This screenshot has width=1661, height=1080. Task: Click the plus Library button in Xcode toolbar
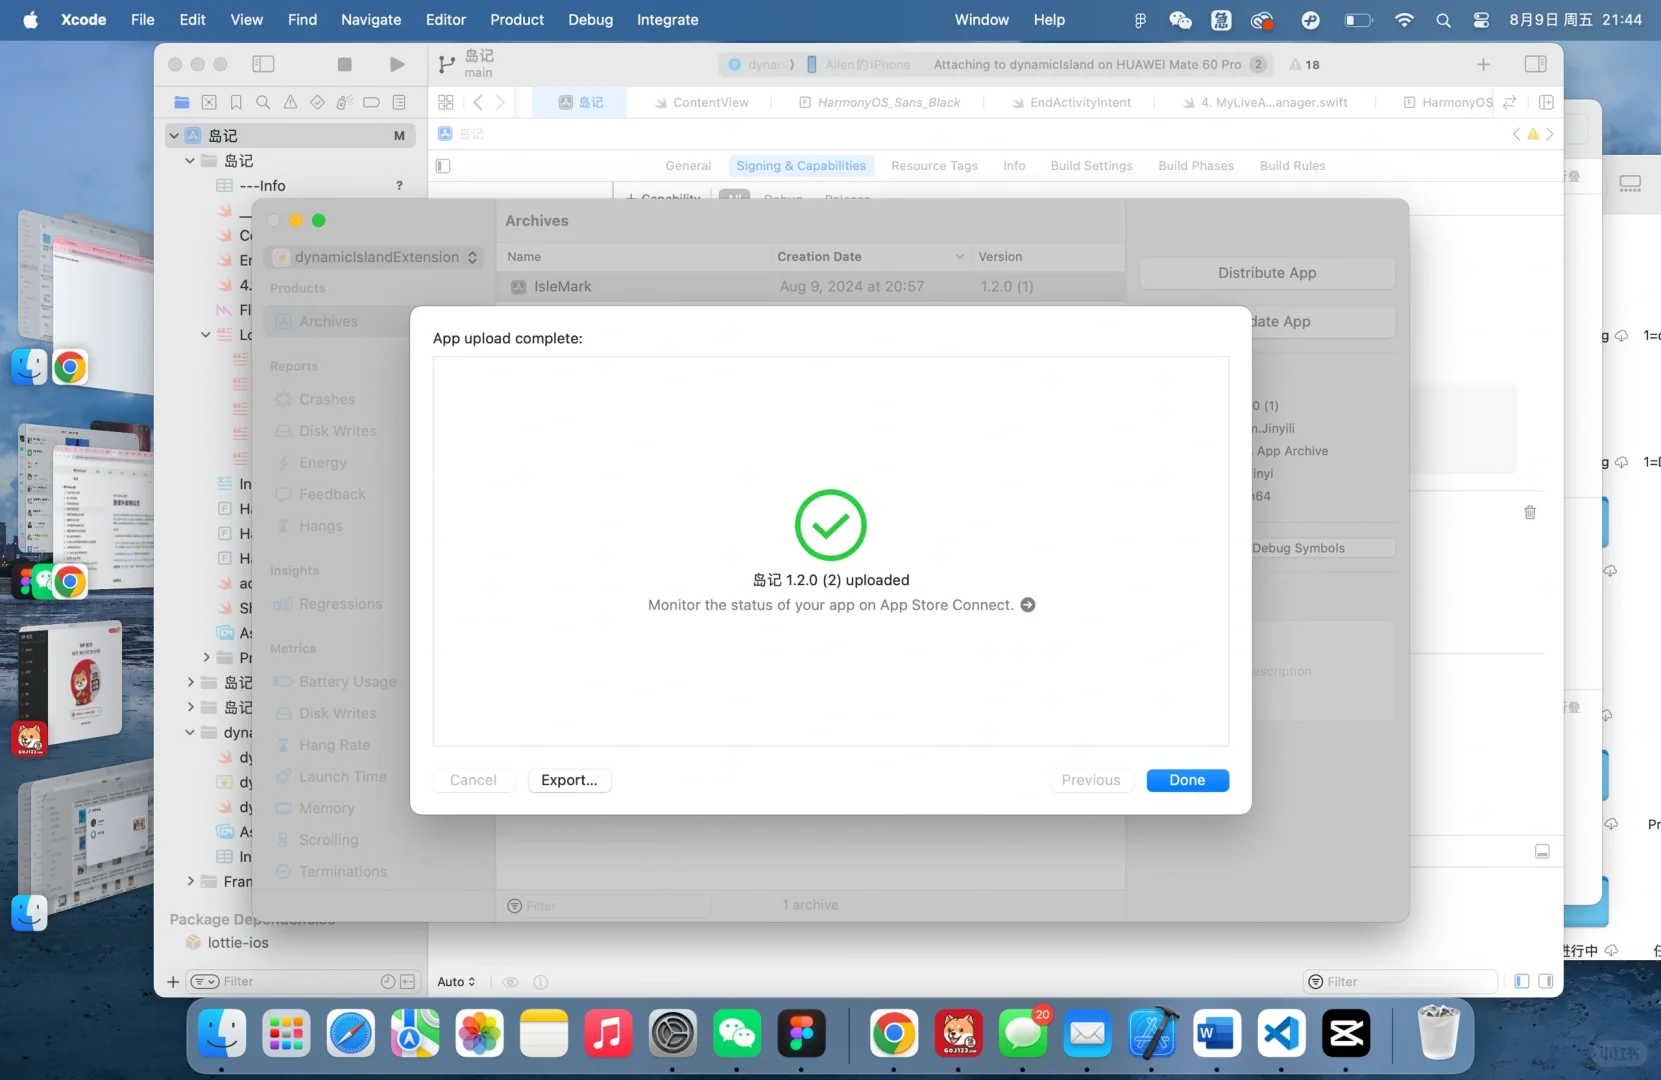(1483, 64)
